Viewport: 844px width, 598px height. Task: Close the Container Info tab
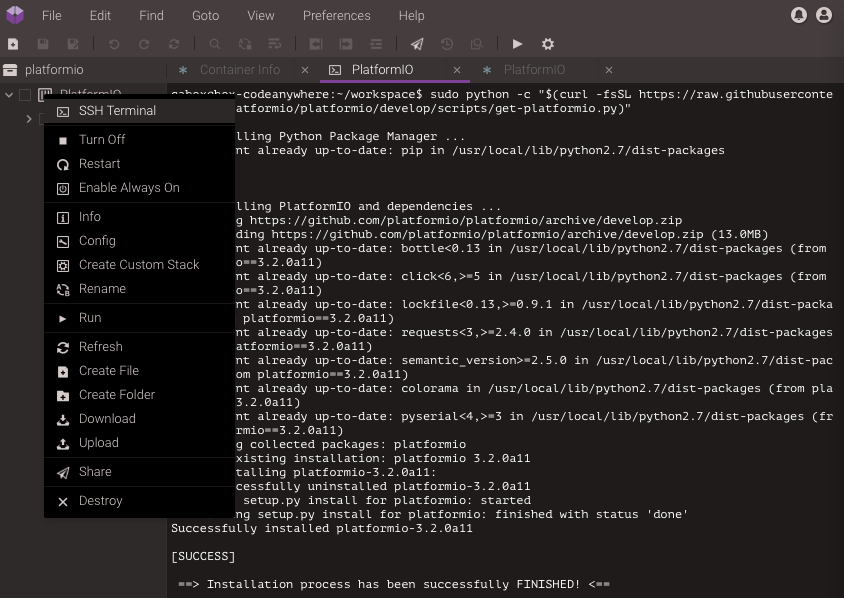[305, 70]
